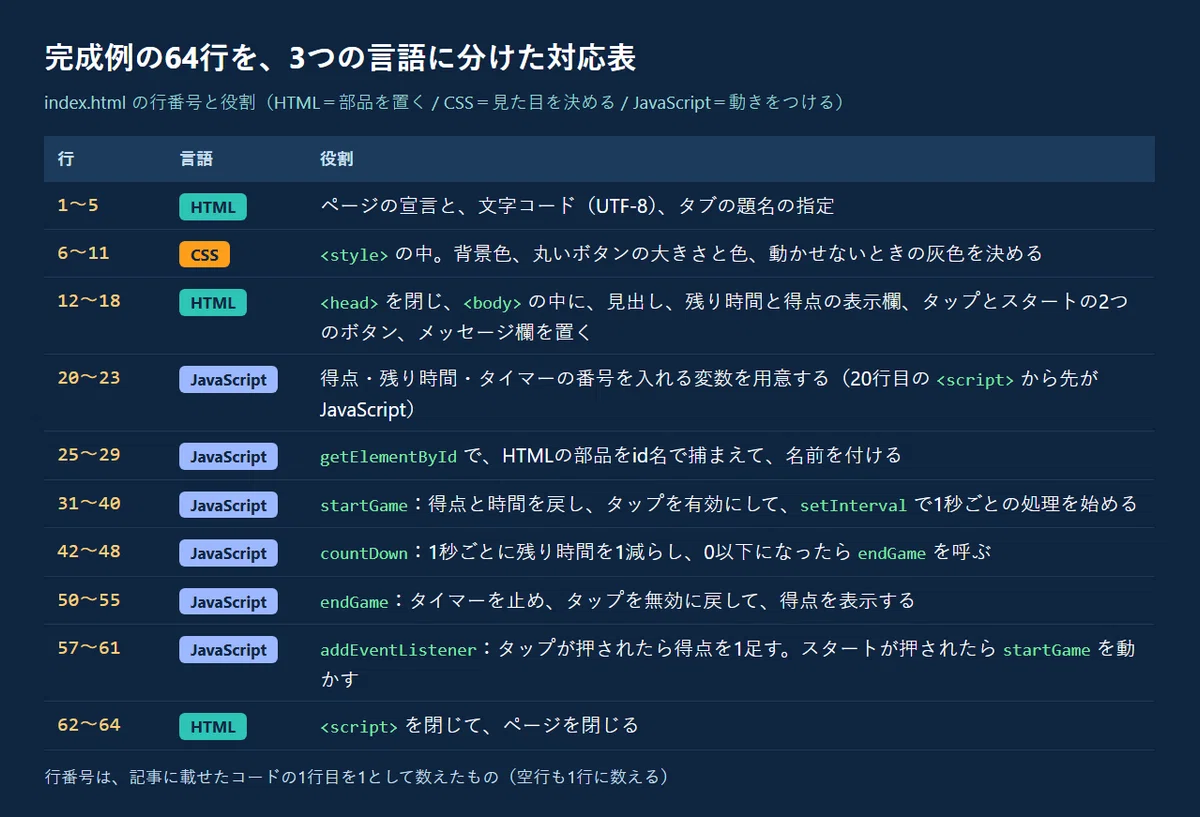This screenshot has height=817, width=1200.
Task: Click "startGame" in the 57〜61 row
Action: click(1047, 651)
